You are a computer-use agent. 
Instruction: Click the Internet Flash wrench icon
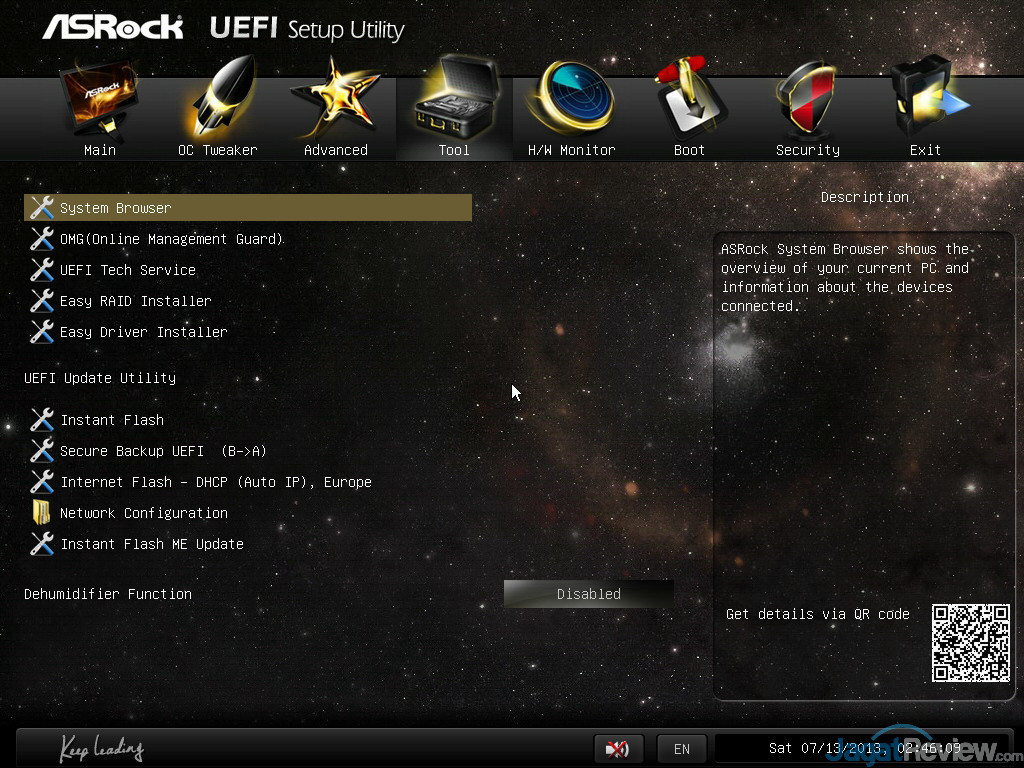[x=42, y=482]
